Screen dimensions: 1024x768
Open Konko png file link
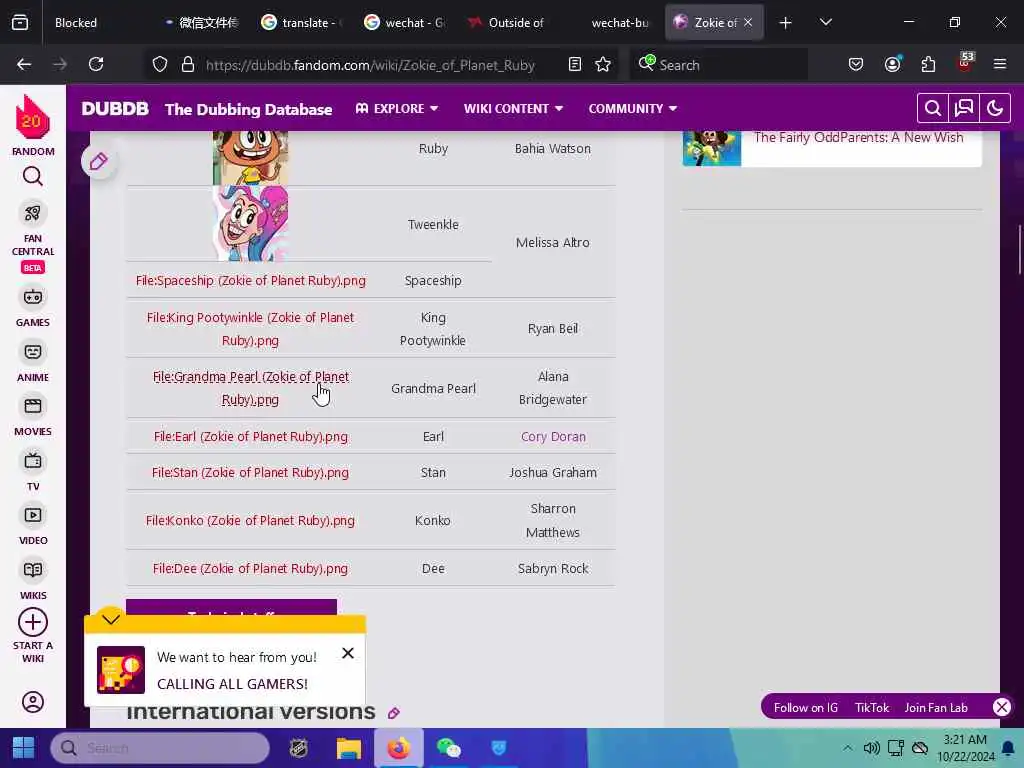pyautogui.click(x=251, y=520)
